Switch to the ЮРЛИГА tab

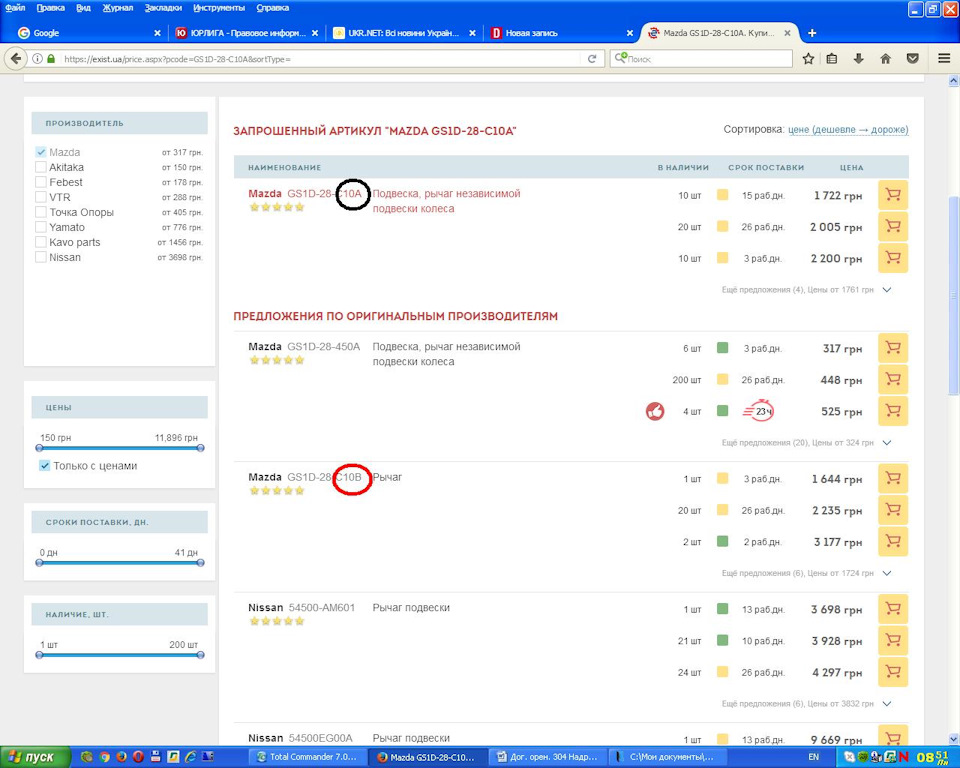(x=246, y=33)
